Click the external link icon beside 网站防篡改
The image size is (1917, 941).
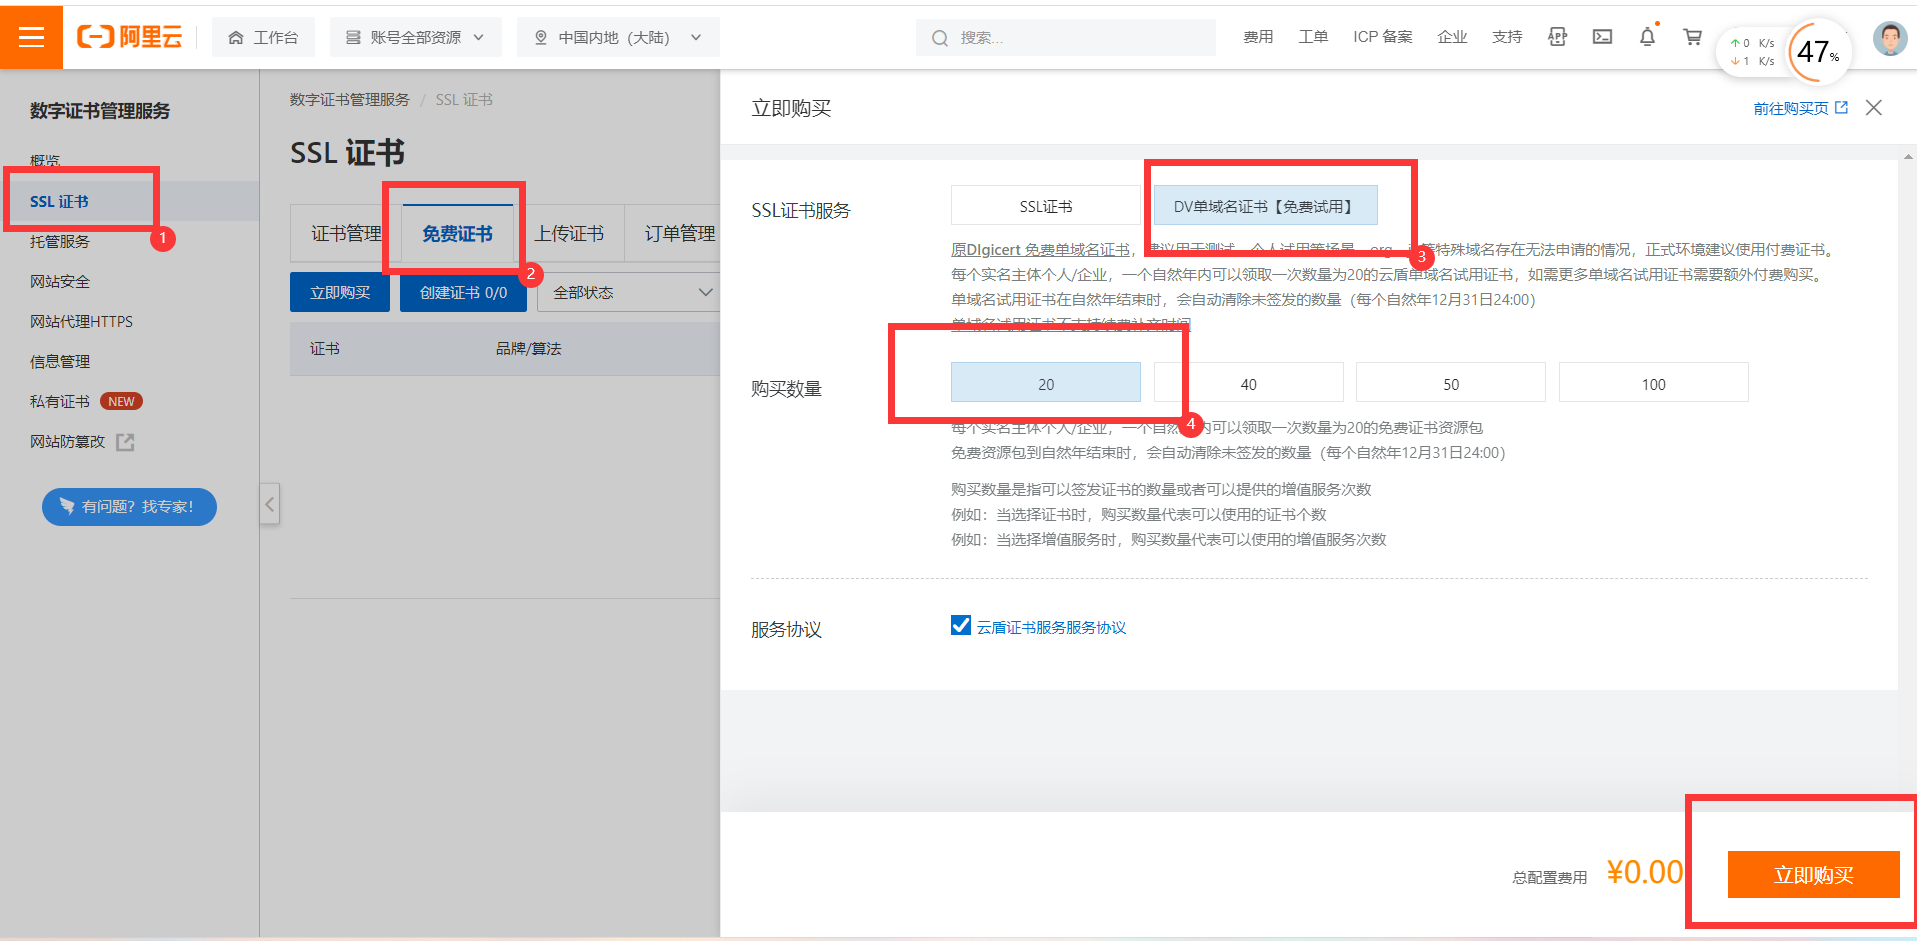click(125, 442)
